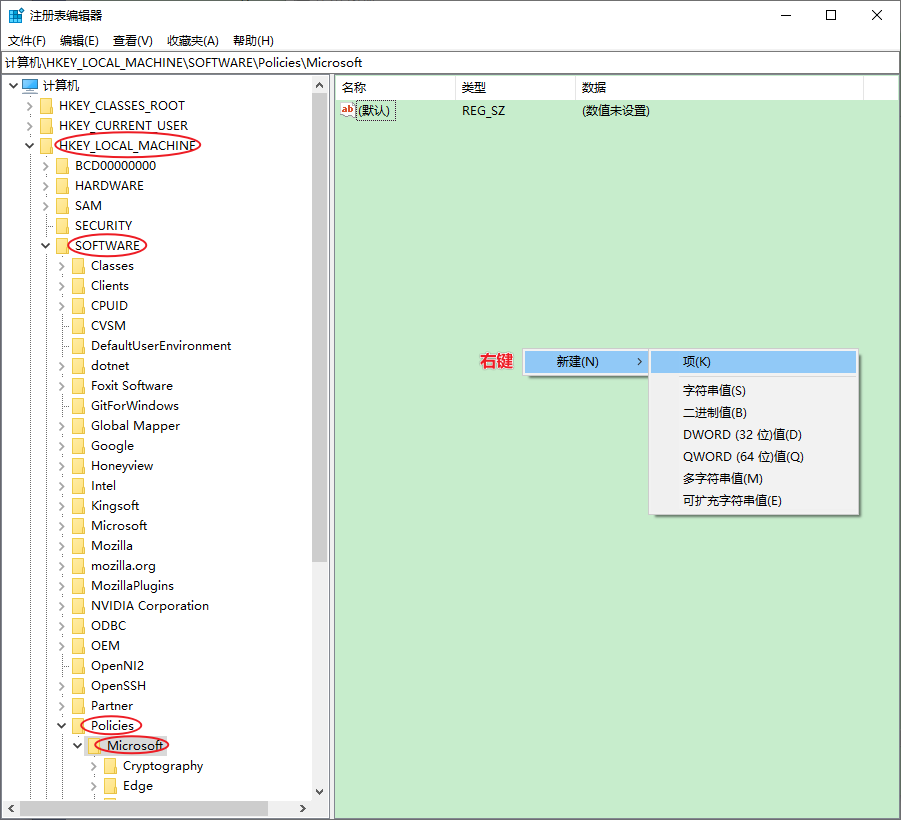The image size is (901, 820).
Task: Click the ODBC folder icon
Action: click(x=79, y=626)
